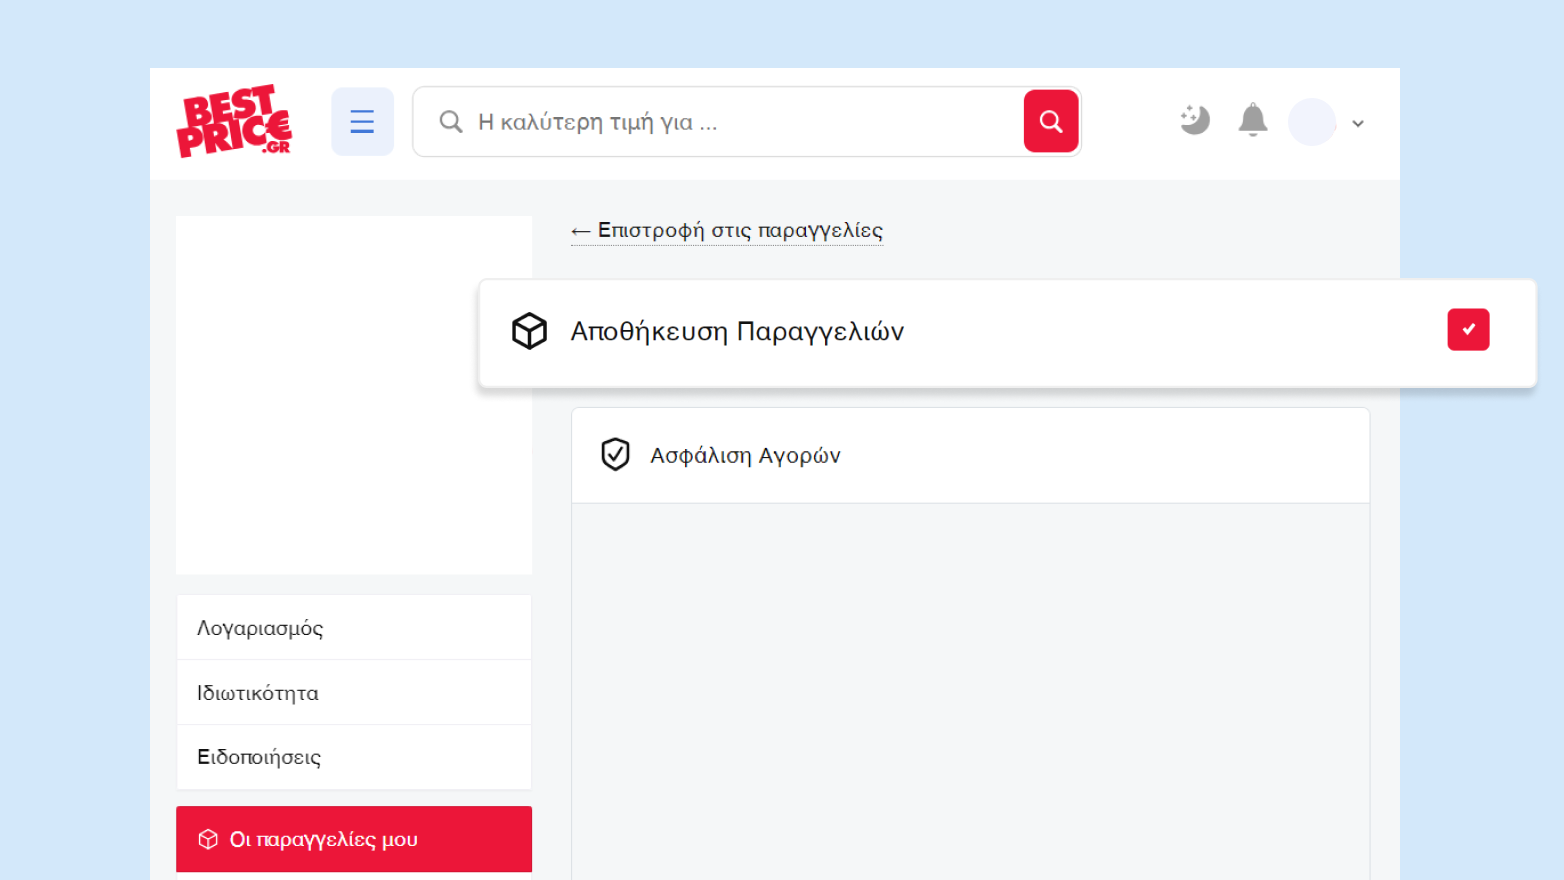The width and height of the screenshot is (1564, 880).
Task: Click the magnifier icon inside the search field
Action: 451,122
